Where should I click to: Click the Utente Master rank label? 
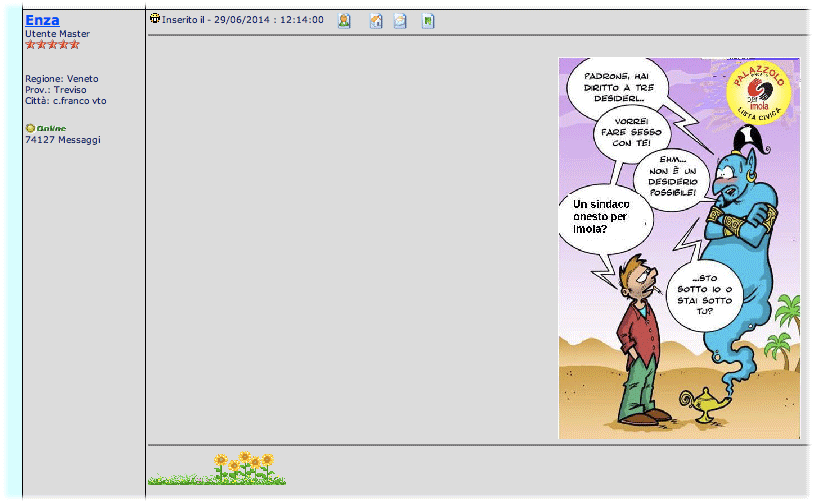(58, 34)
